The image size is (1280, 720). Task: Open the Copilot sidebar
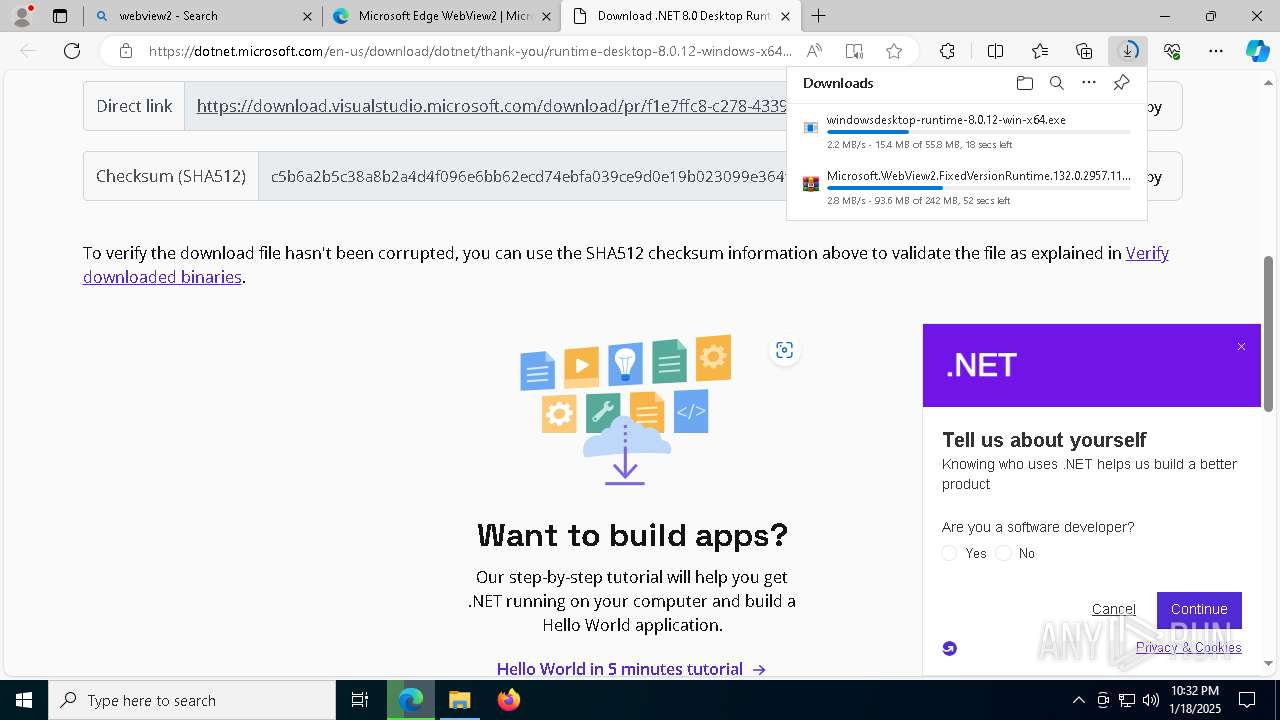(1257, 51)
